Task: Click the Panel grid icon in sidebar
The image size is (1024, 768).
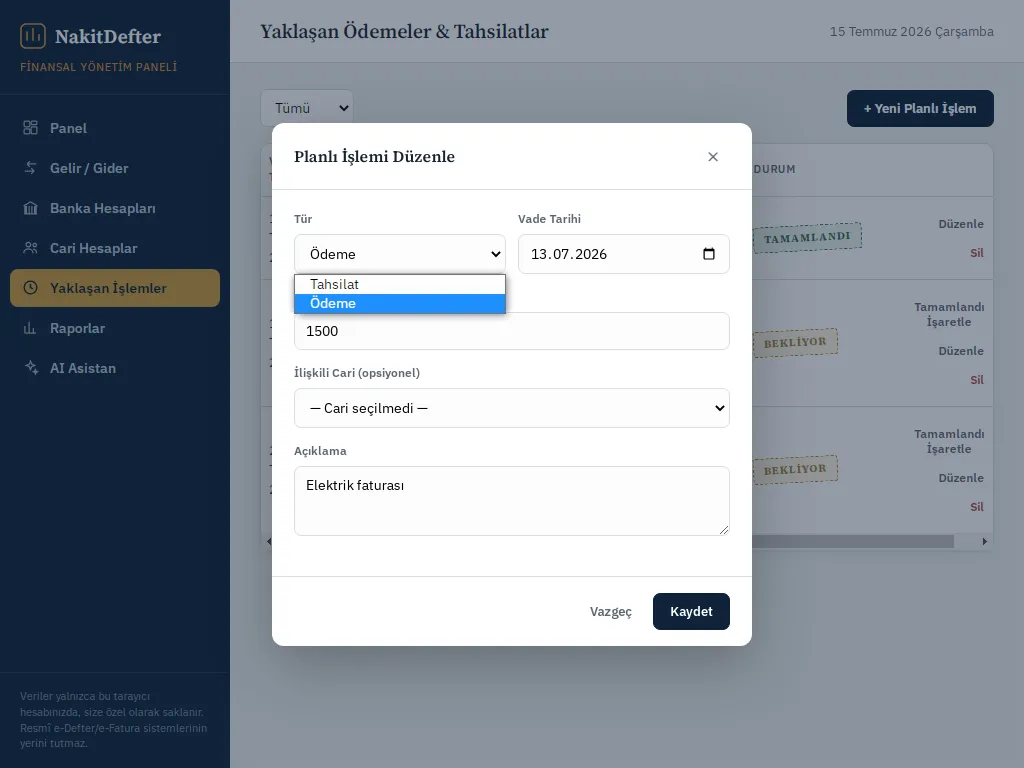Action: pyautogui.click(x=30, y=128)
